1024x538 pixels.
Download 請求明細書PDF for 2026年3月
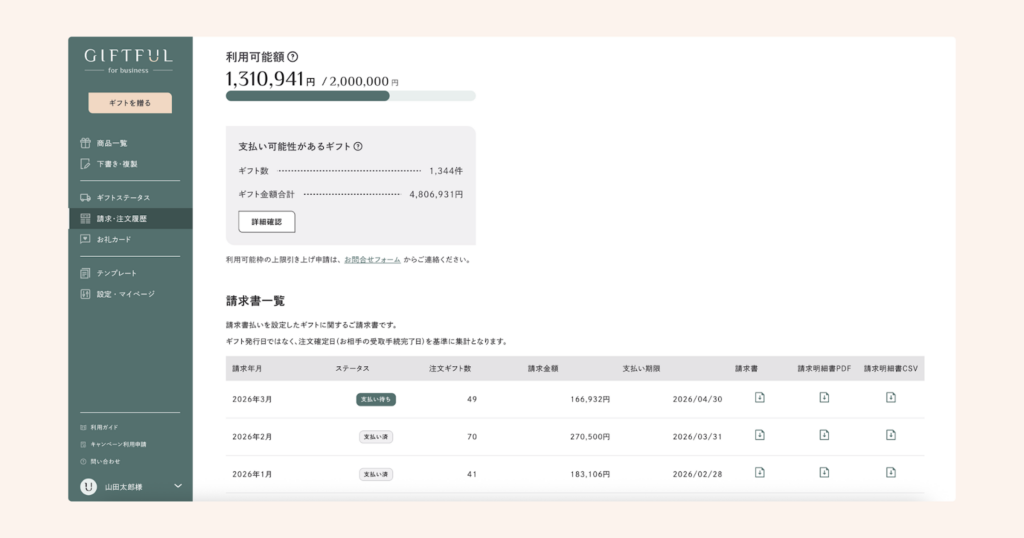(x=824, y=398)
